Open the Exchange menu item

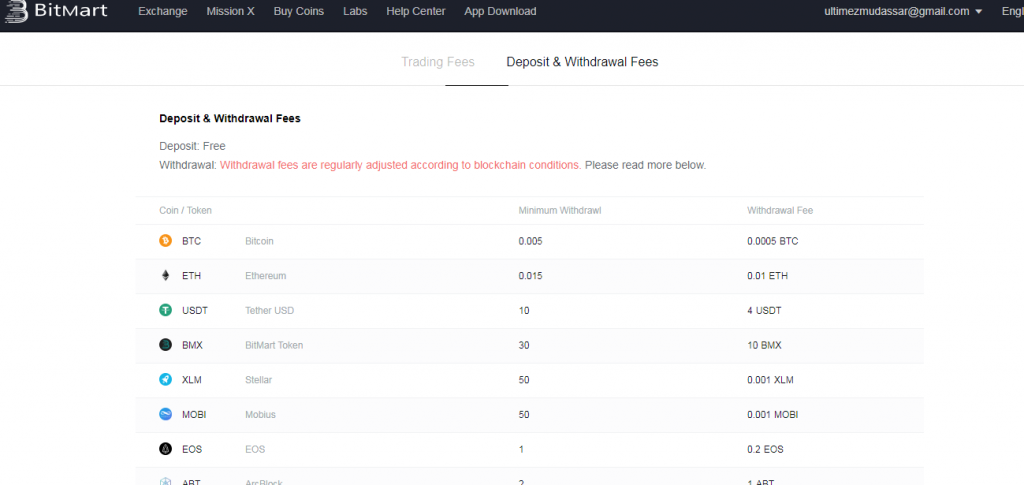click(163, 11)
